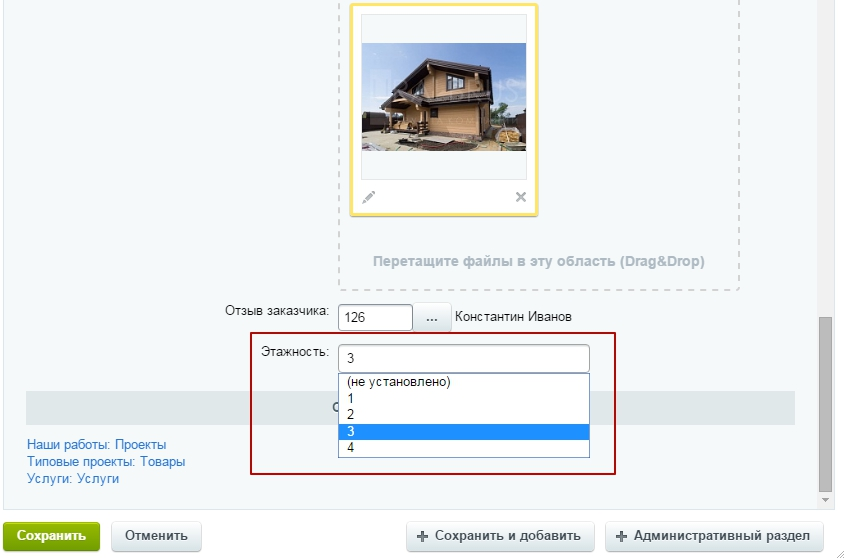The image size is (844, 558).
Task: Click the vertical scrollbar thumb
Action: [x=825, y=404]
